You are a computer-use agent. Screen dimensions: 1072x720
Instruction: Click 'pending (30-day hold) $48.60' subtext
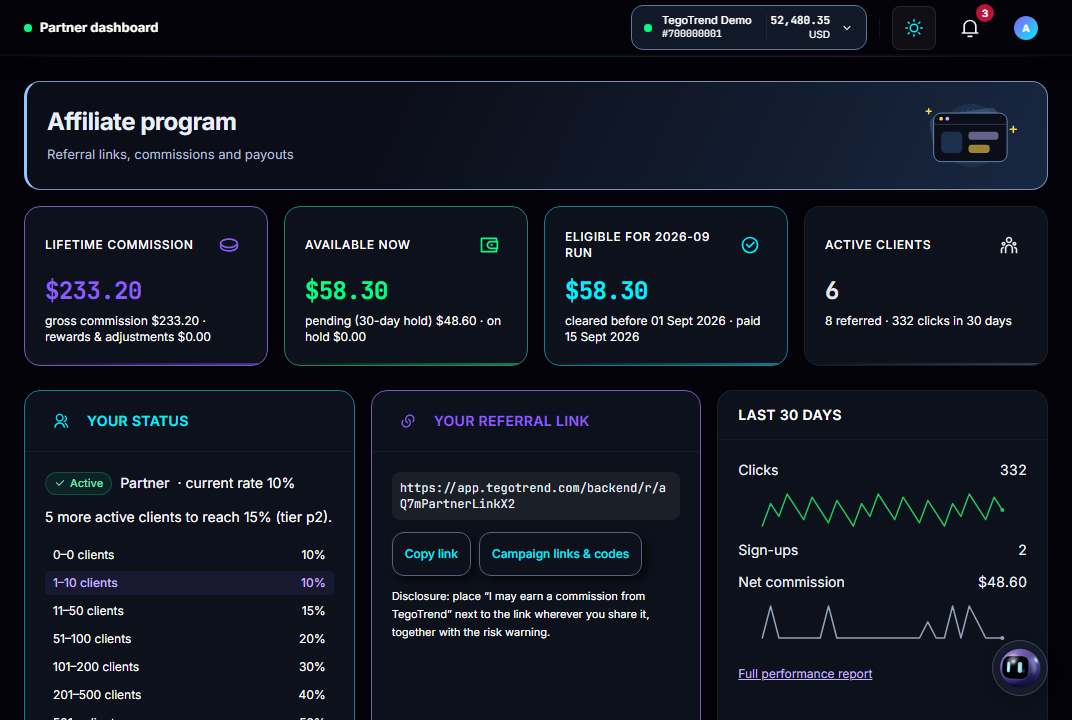pyautogui.click(x=403, y=329)
